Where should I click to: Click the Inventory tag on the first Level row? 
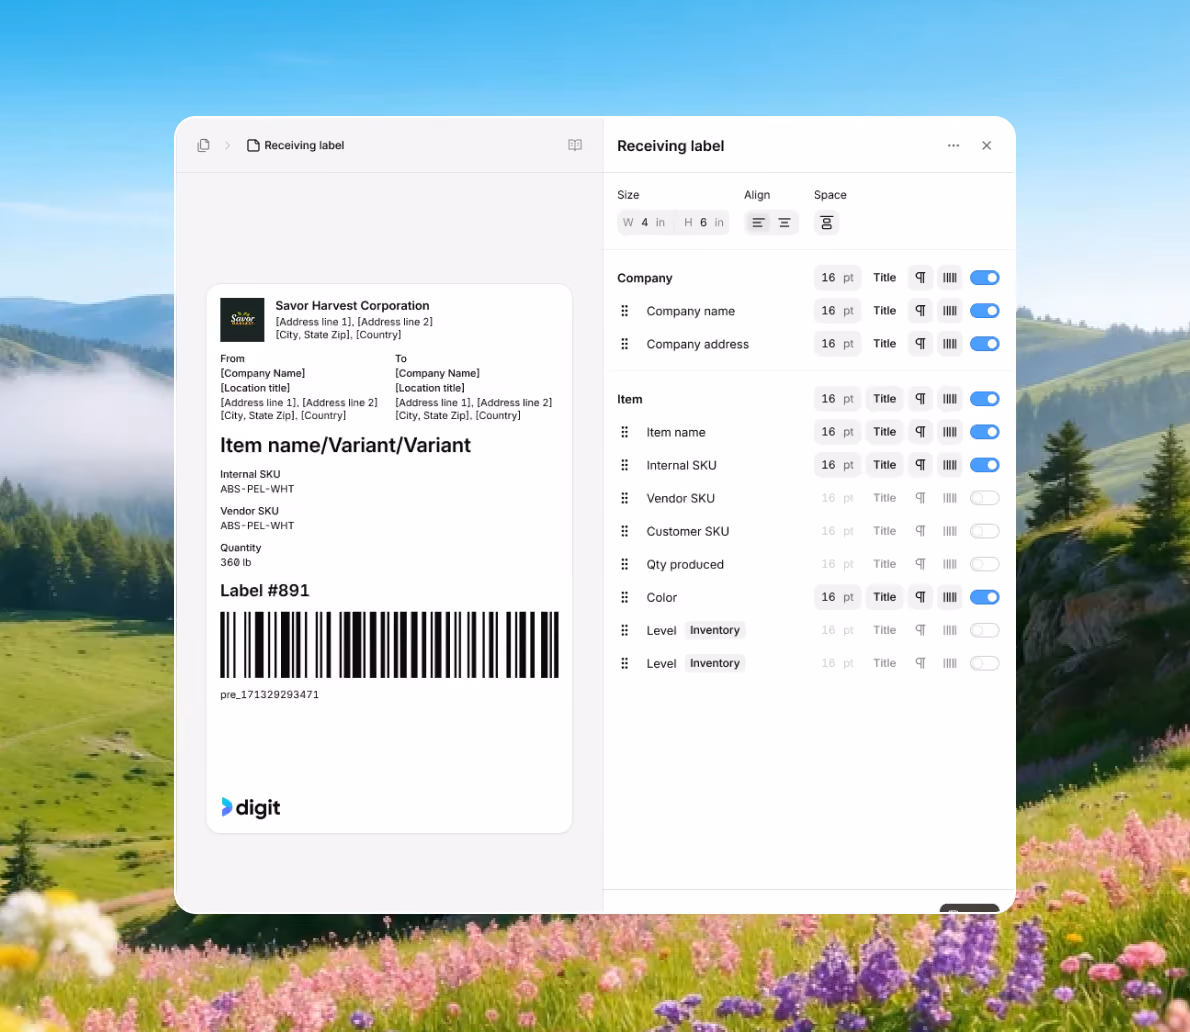coord(714,630)
